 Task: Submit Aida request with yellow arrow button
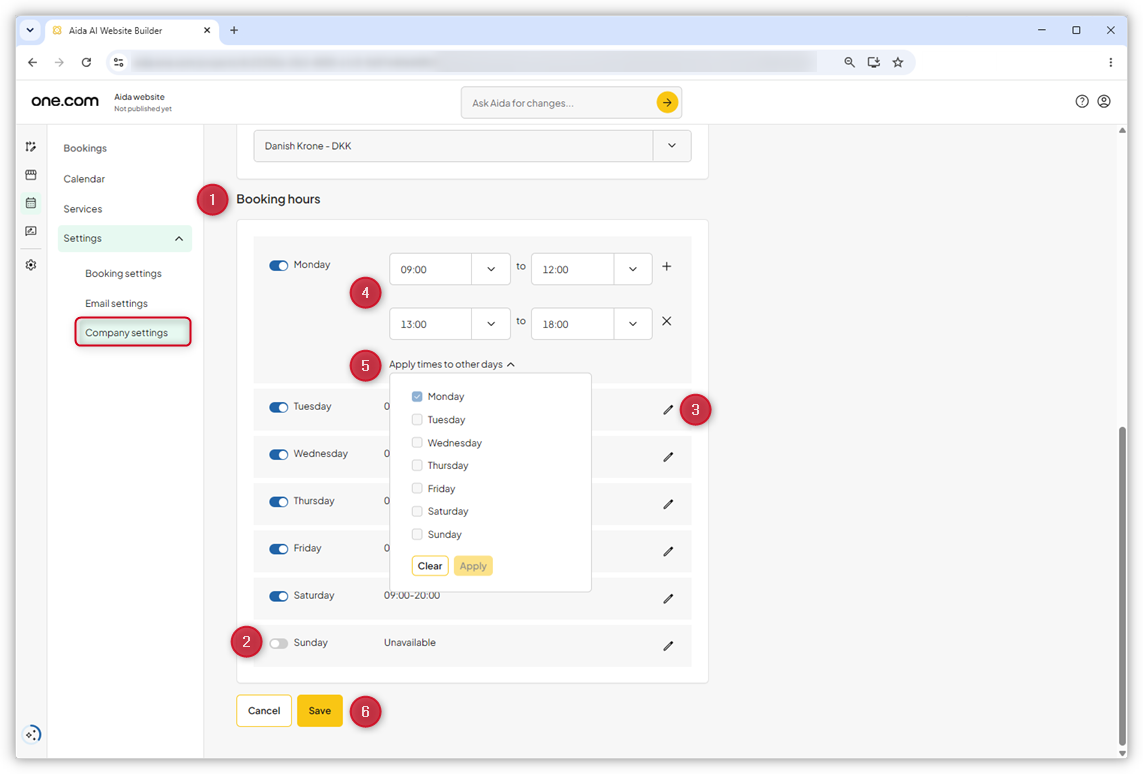(x=667, y=103)
